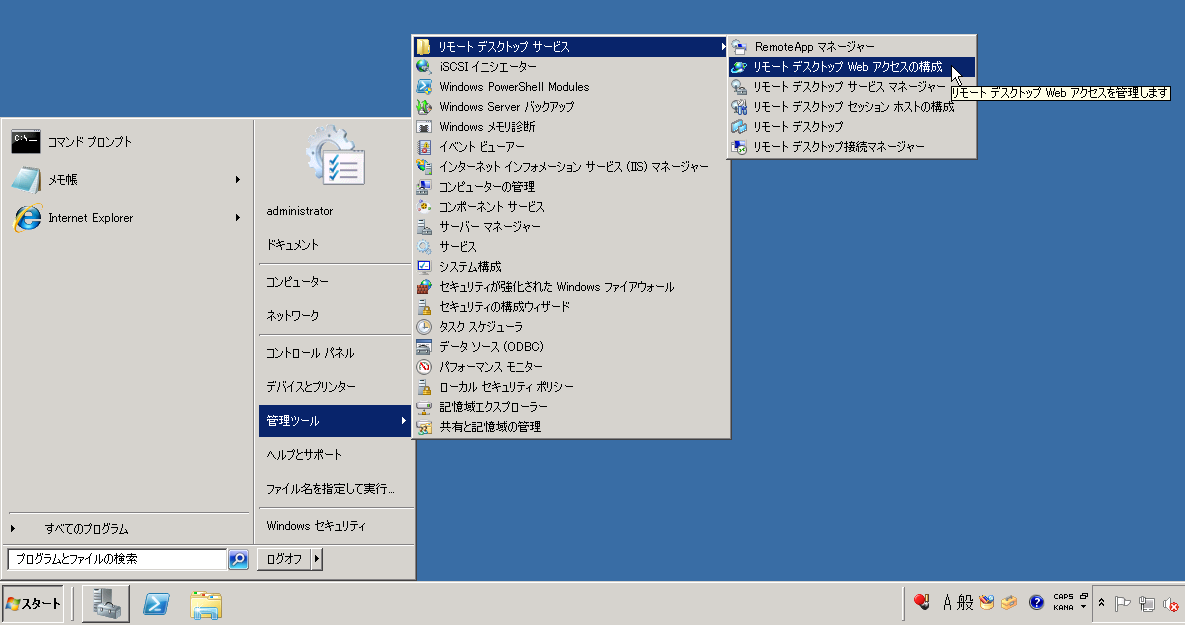Click the スタート button
Viewport: 1185px width, 625px height.
tap(32, 604)
